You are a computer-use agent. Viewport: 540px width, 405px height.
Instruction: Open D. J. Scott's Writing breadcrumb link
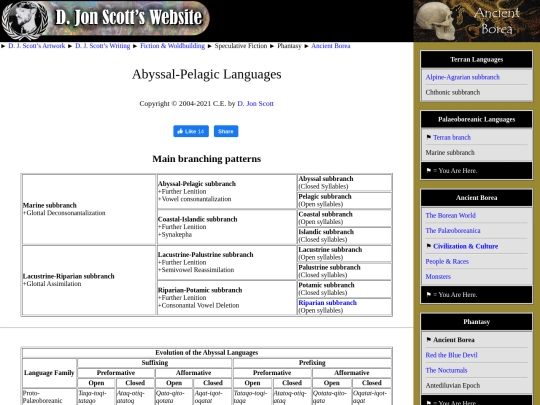103,46
